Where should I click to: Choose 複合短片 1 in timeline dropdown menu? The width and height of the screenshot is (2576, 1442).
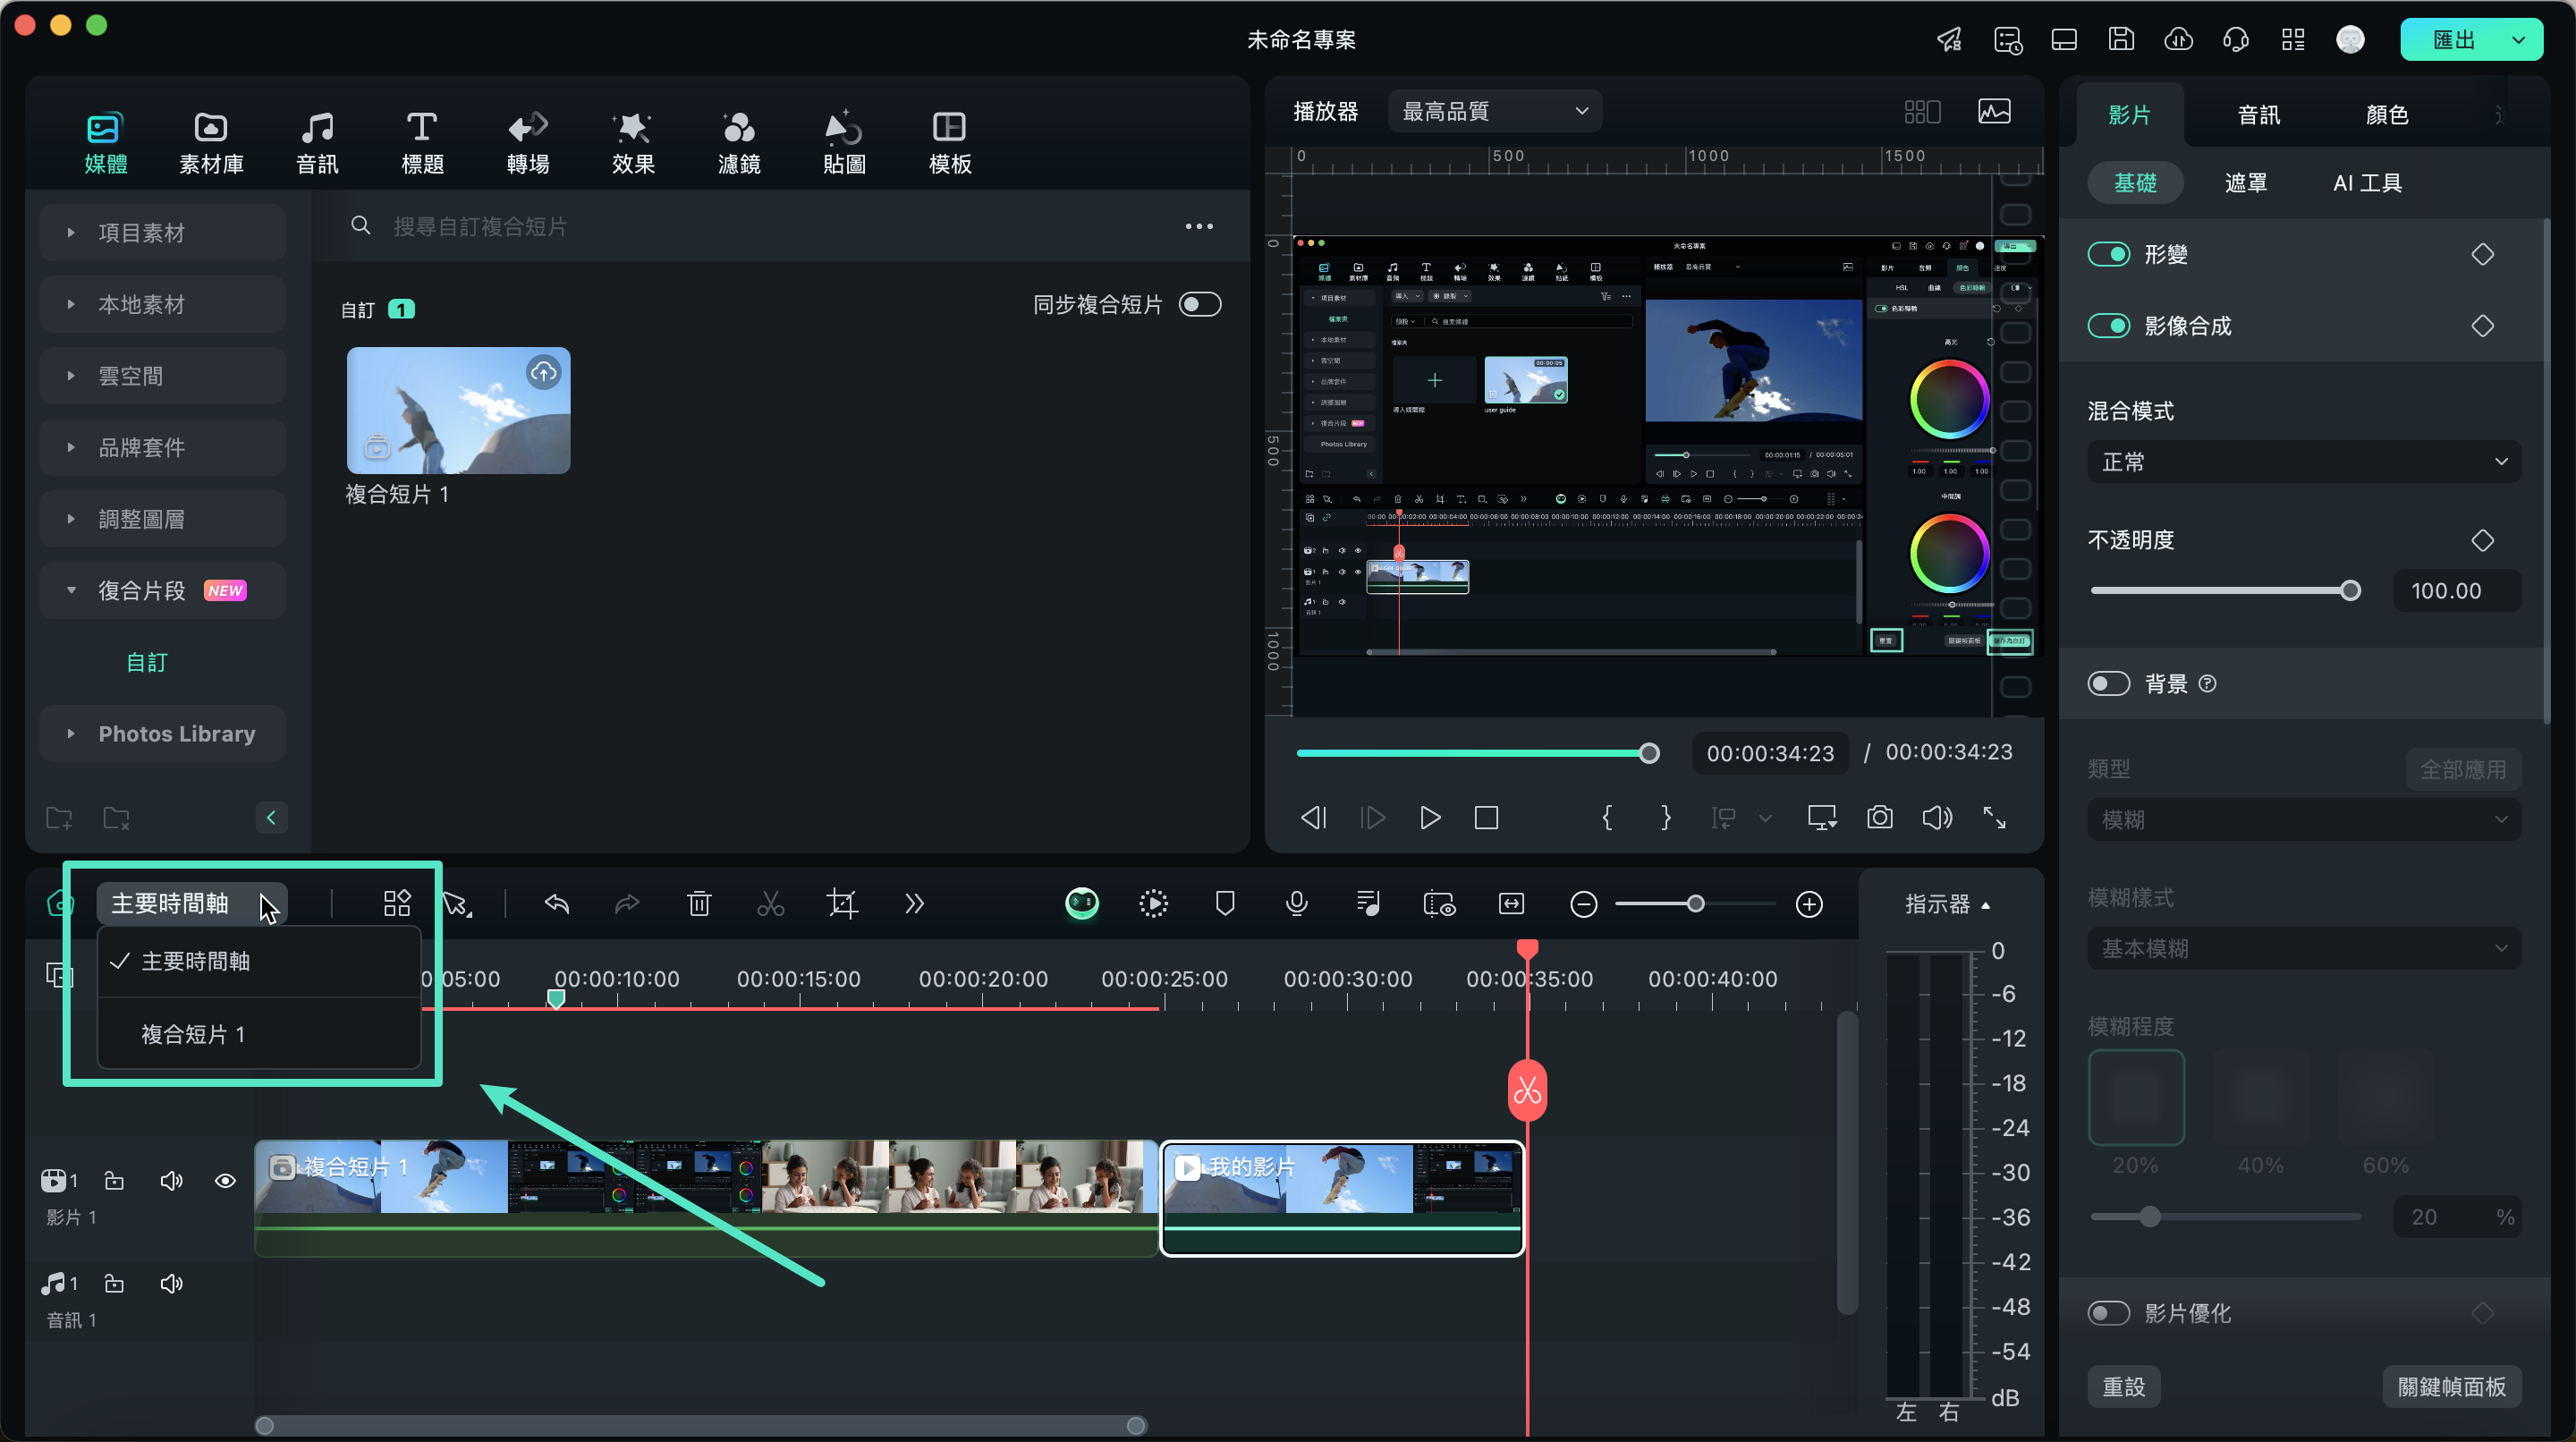click(x=259, y=1034)
